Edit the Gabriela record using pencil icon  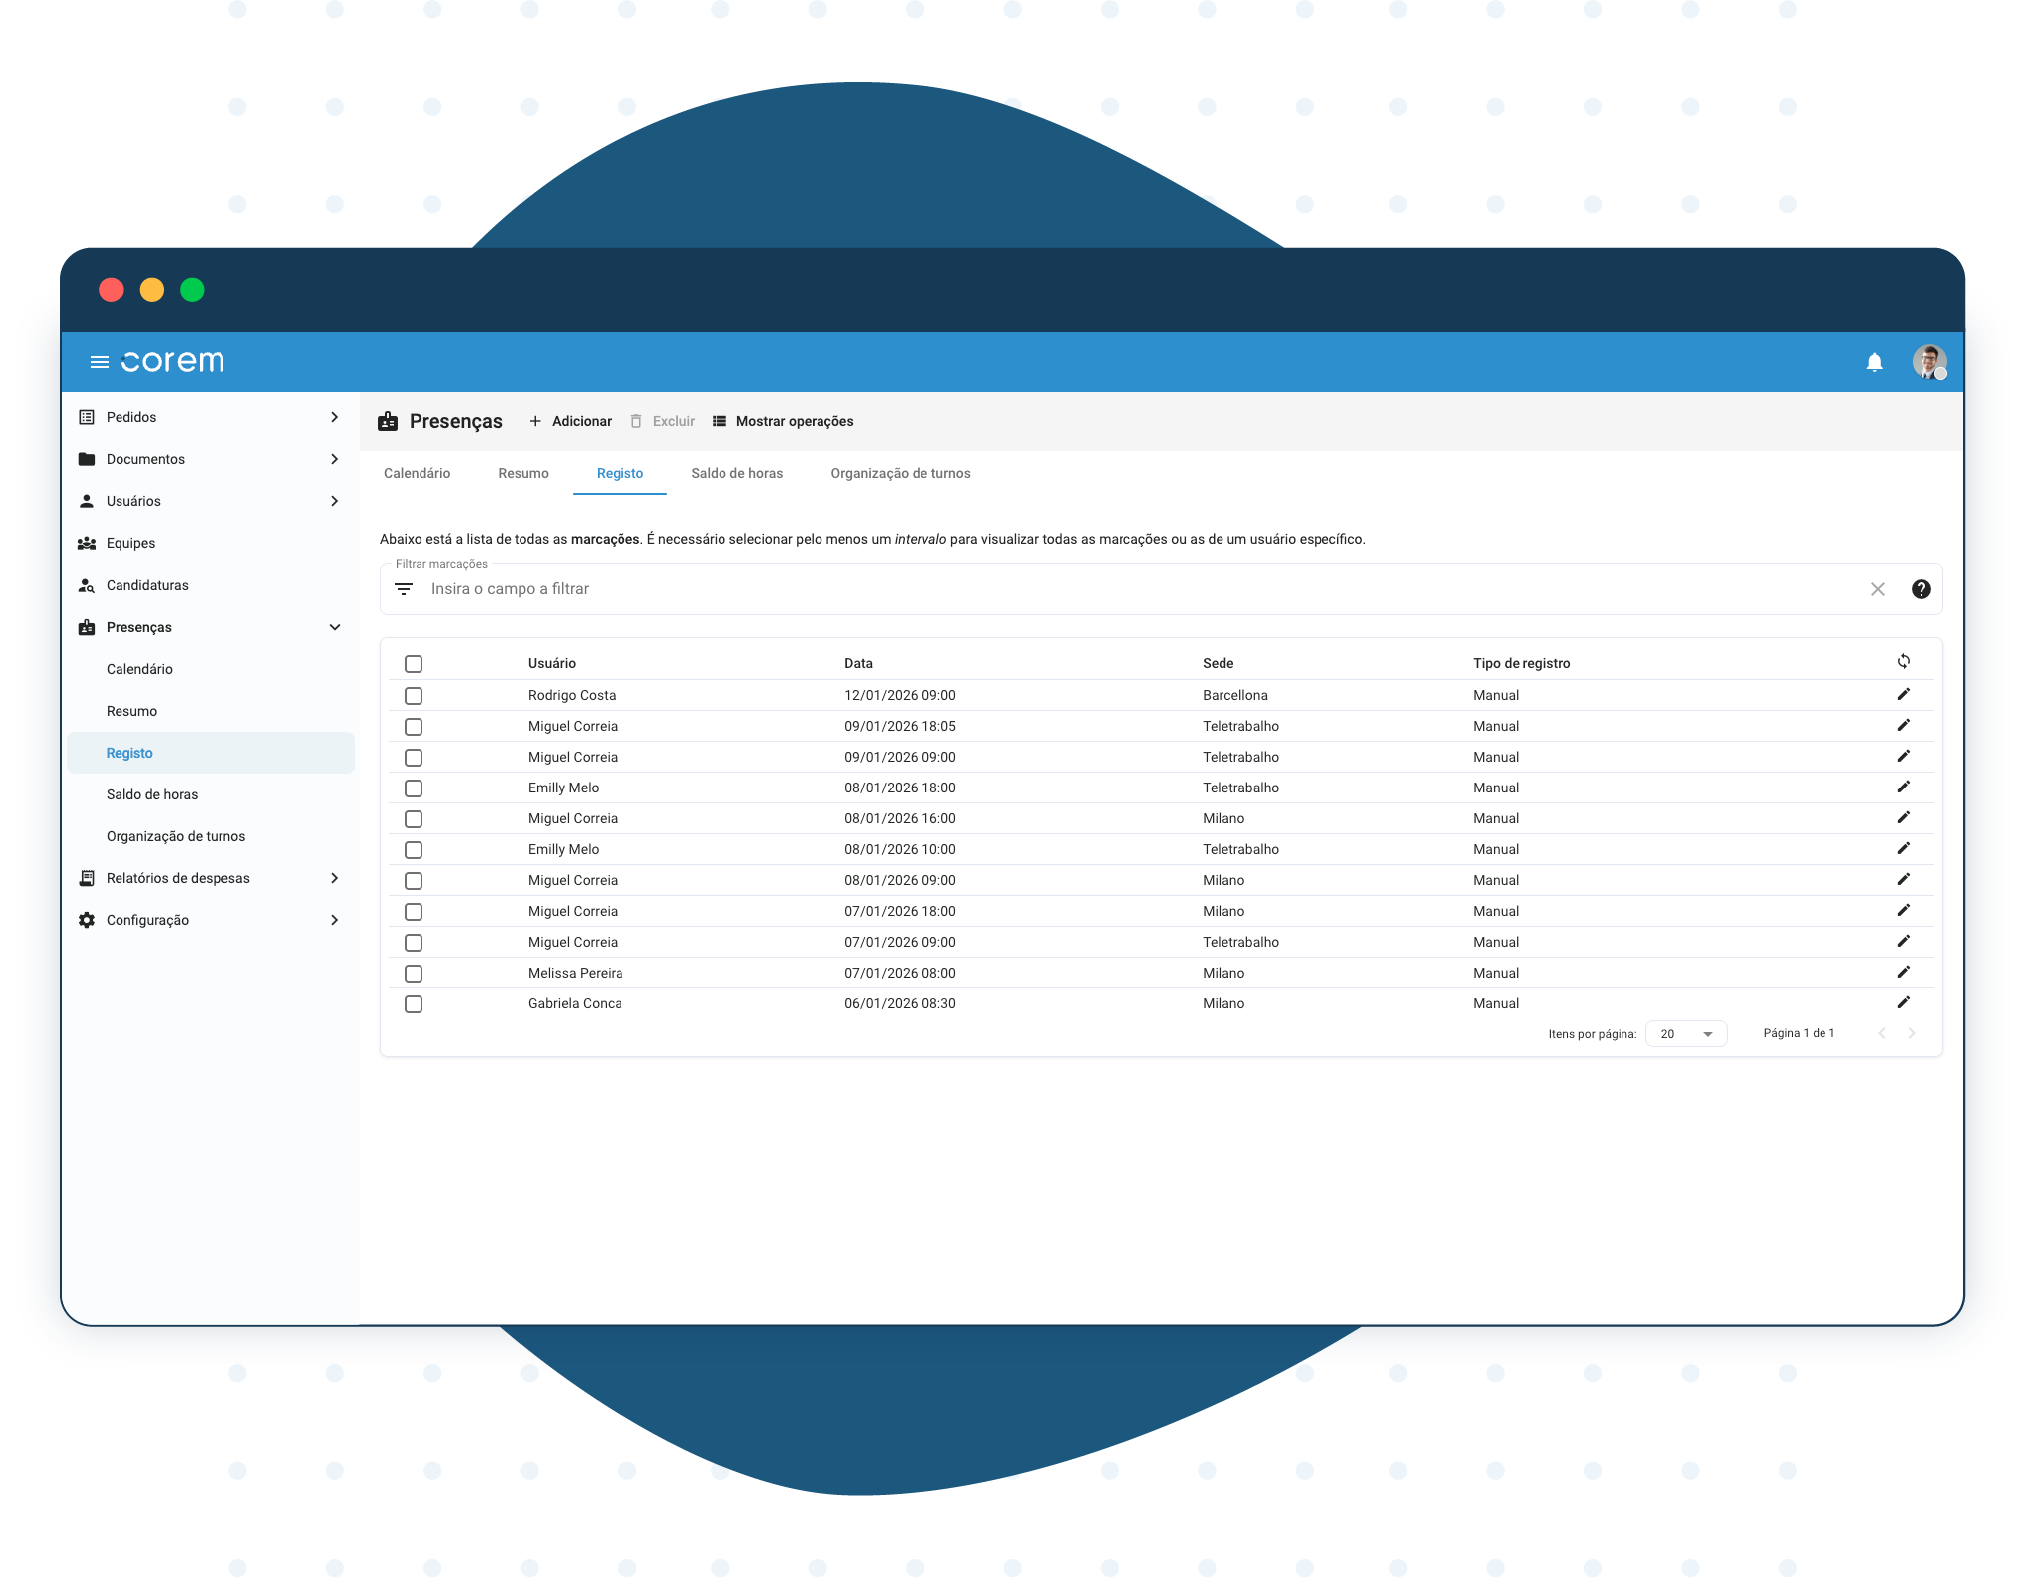pos(1903,1002)
